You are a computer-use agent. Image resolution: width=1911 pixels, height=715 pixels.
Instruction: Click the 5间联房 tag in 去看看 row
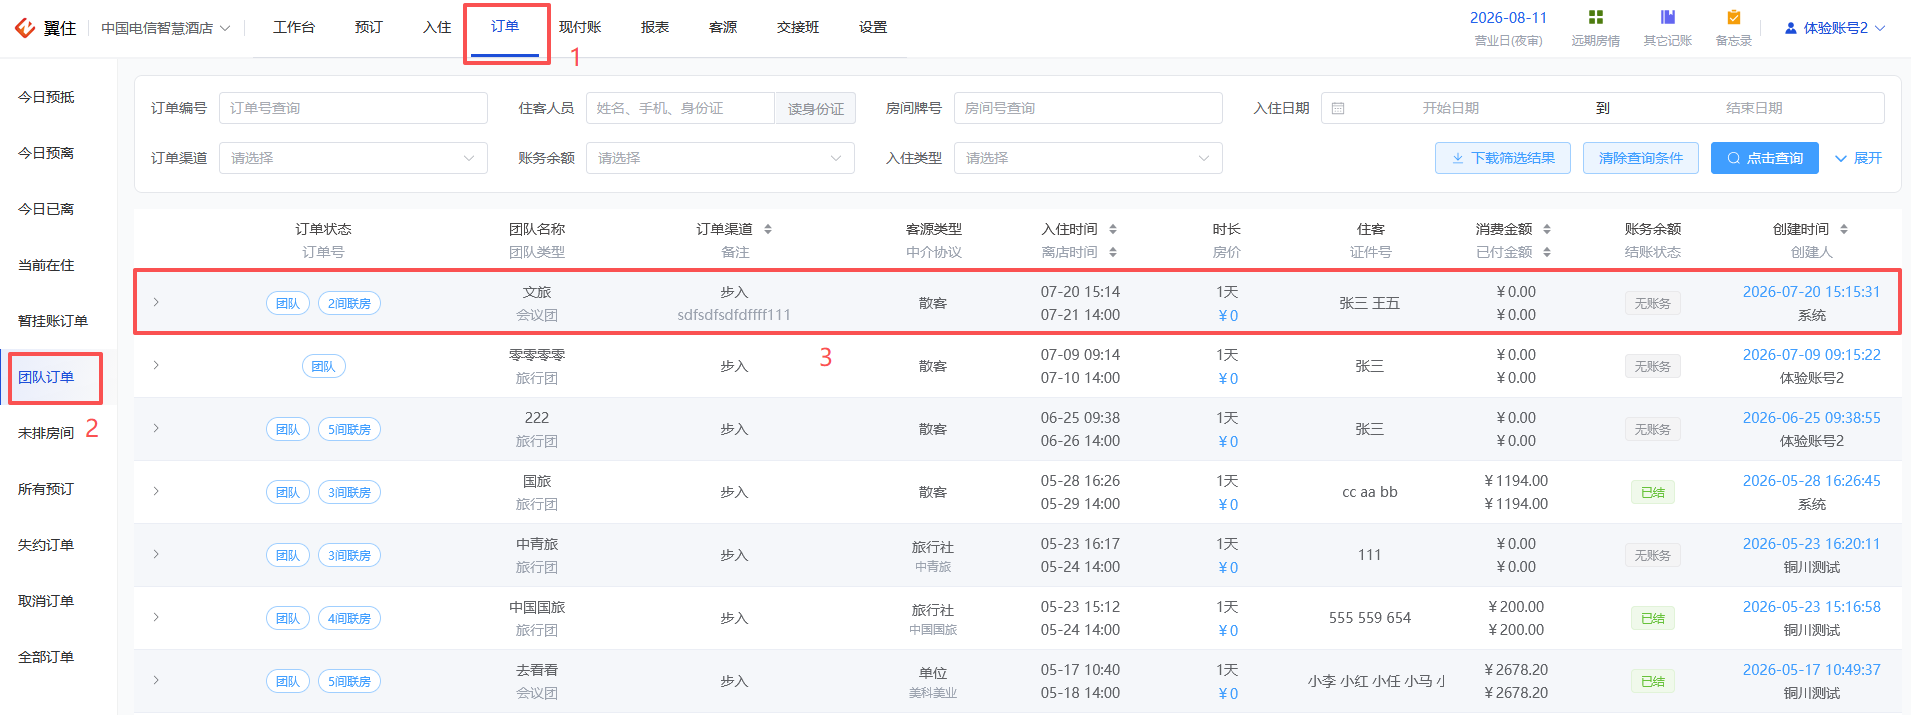(x=349, y=681)
